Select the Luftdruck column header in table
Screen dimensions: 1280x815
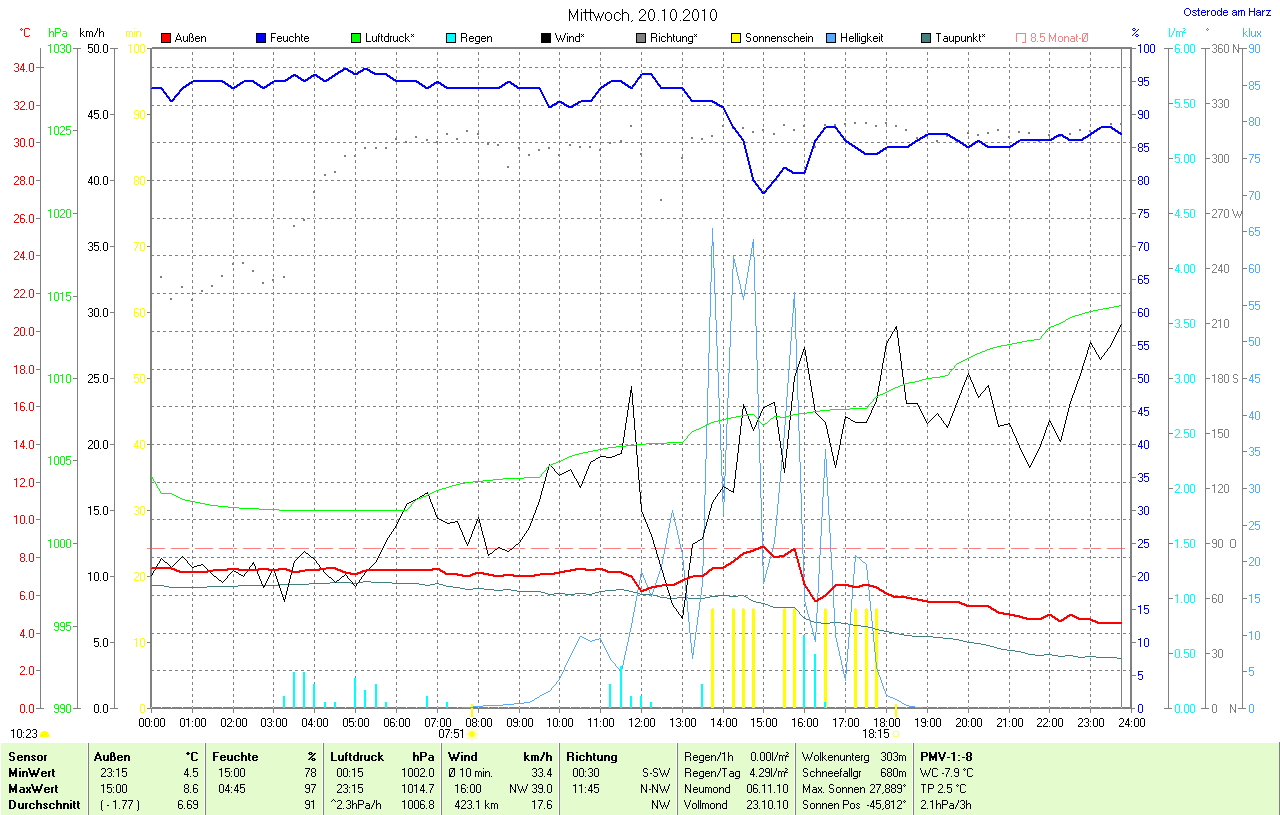[358, 757]
